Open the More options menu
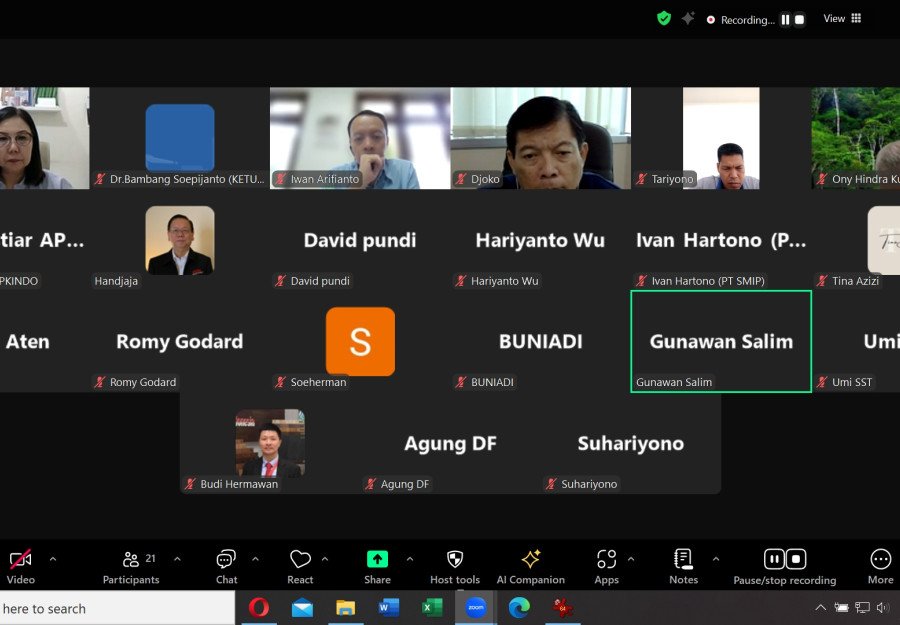Image resolution: width=900 pixels, height=625 pixels. 880,566
